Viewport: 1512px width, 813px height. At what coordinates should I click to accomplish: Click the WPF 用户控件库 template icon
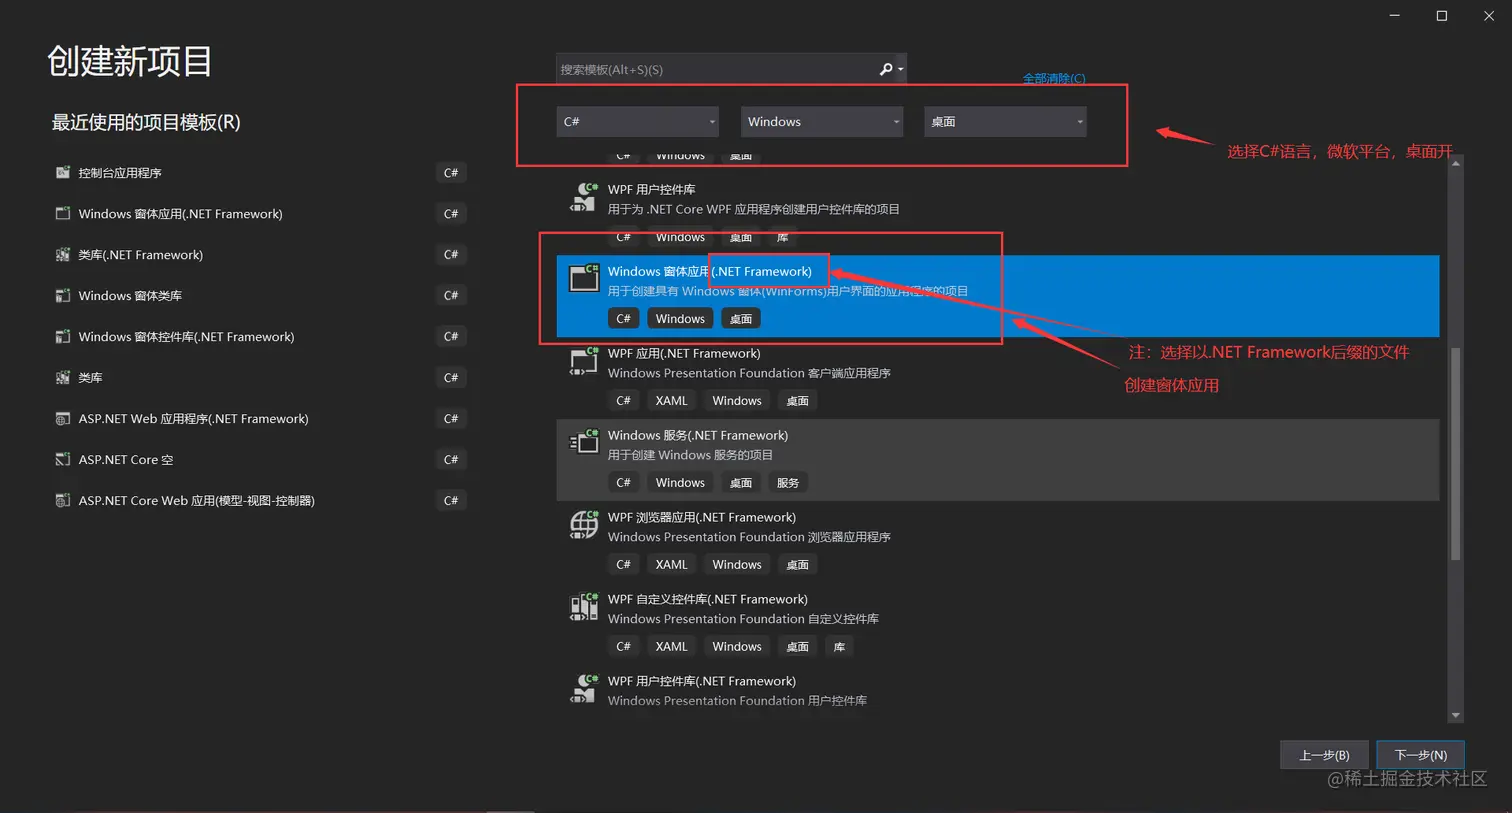pyautogui.click(x=584, y=197)
